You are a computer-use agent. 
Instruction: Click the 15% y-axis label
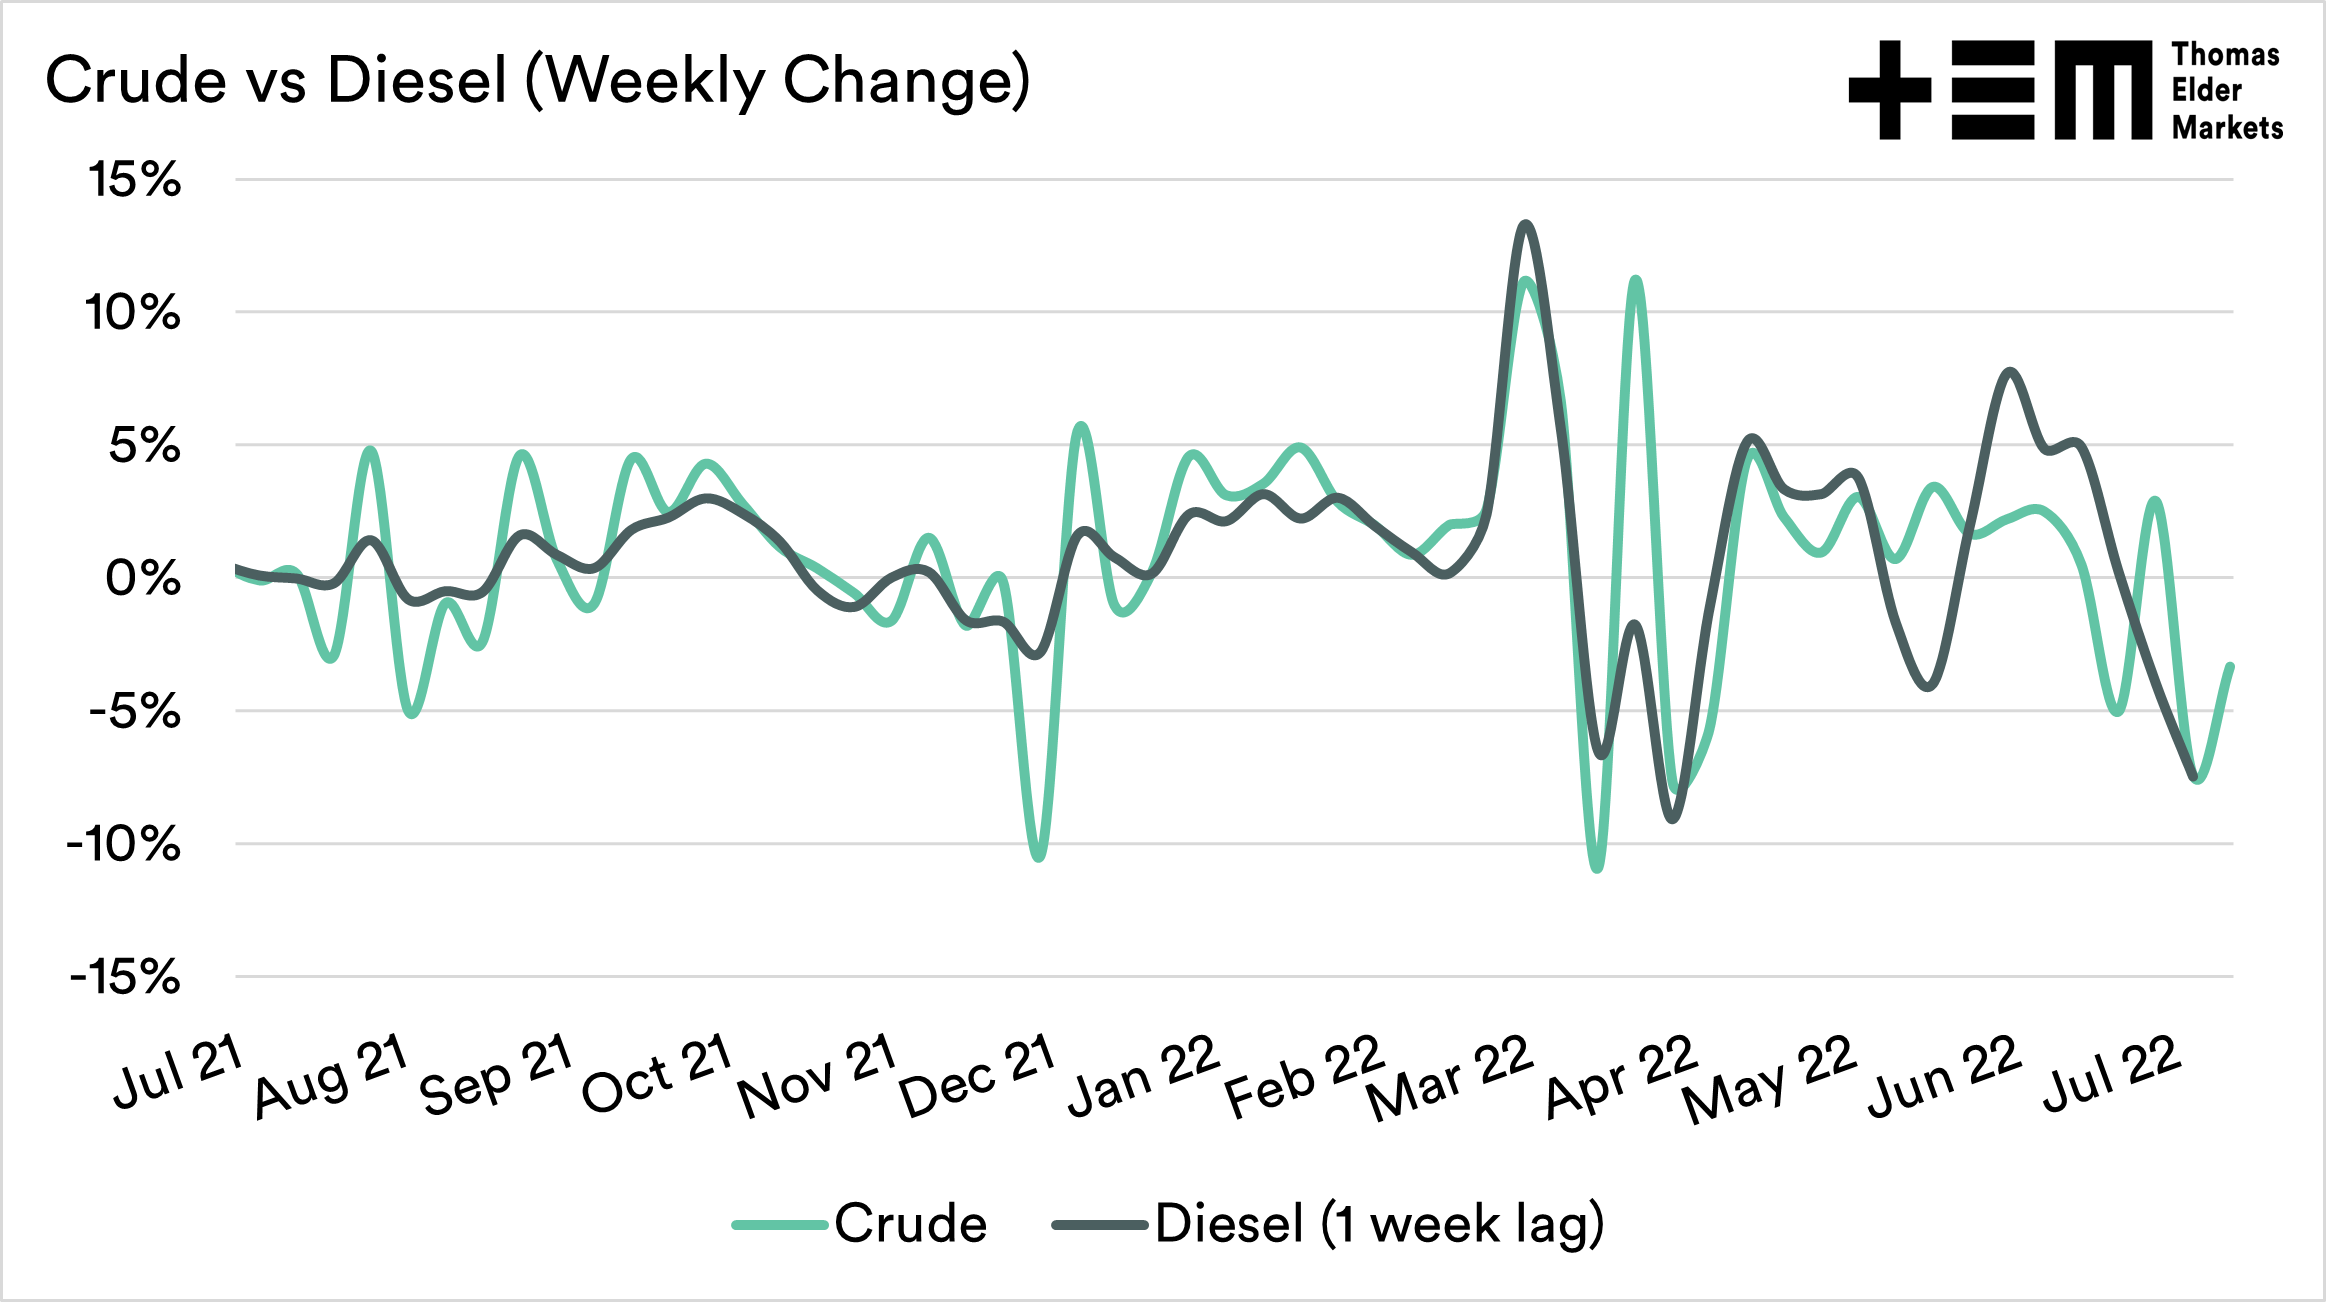tap(135, 180)
